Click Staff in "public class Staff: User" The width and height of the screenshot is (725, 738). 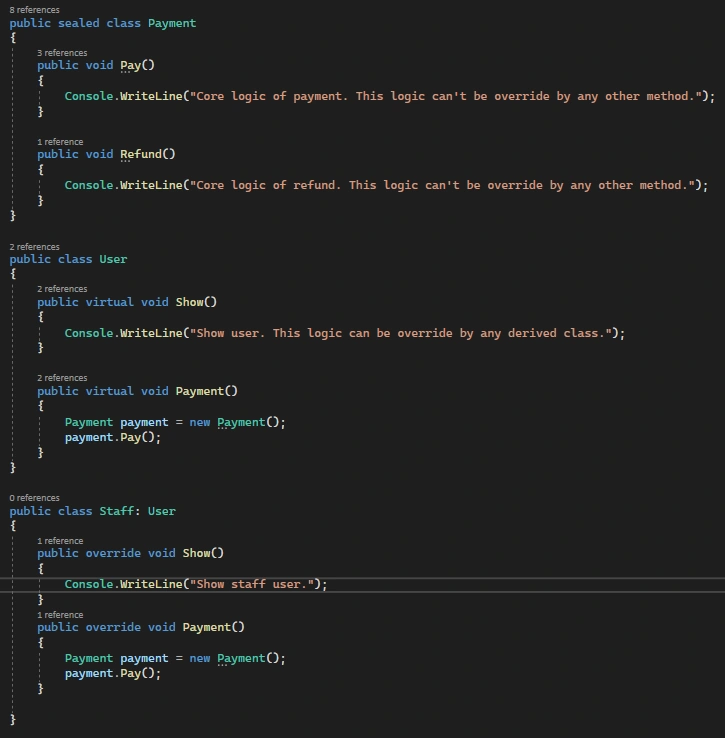(x=116, y=511)
